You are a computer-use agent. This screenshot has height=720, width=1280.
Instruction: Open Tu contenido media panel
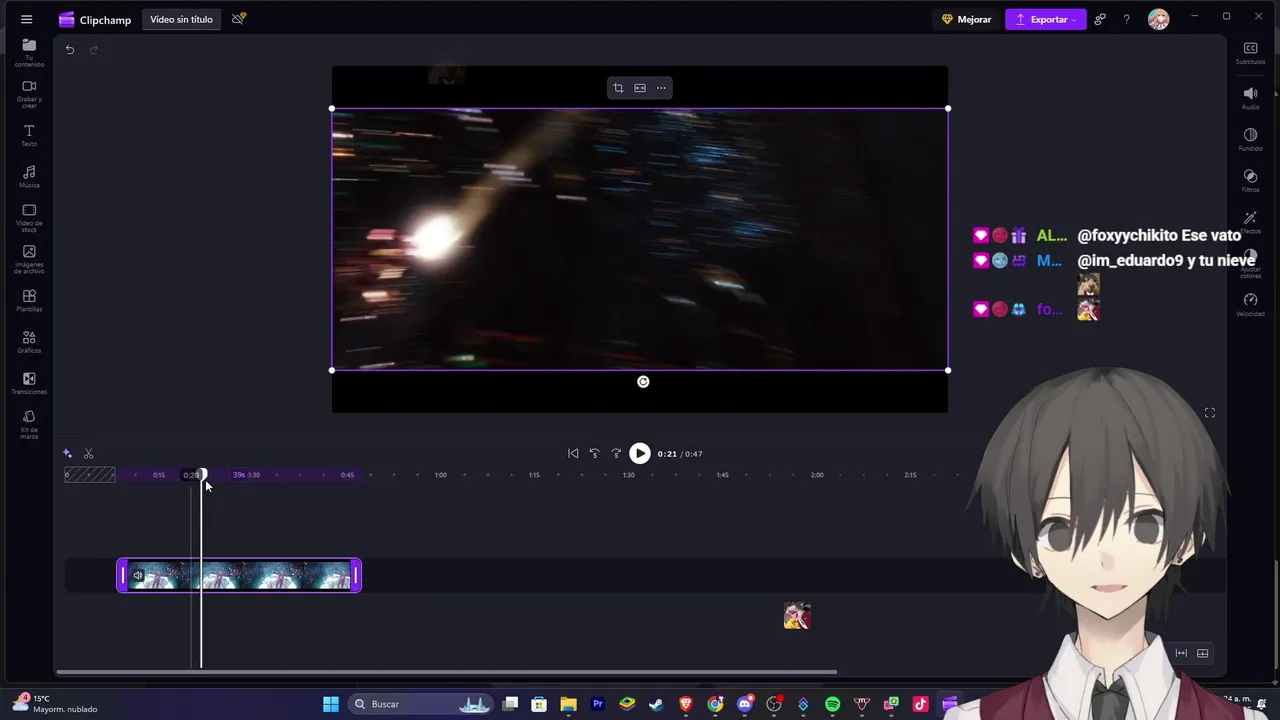tap(29, 52)
